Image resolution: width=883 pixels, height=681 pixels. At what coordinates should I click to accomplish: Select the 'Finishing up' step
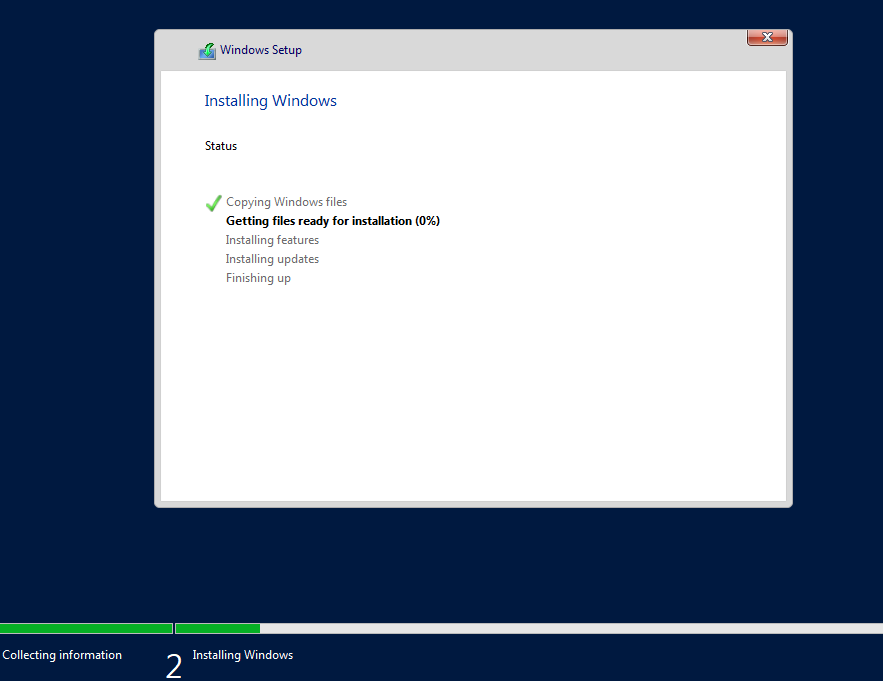(x=258, y=278)
